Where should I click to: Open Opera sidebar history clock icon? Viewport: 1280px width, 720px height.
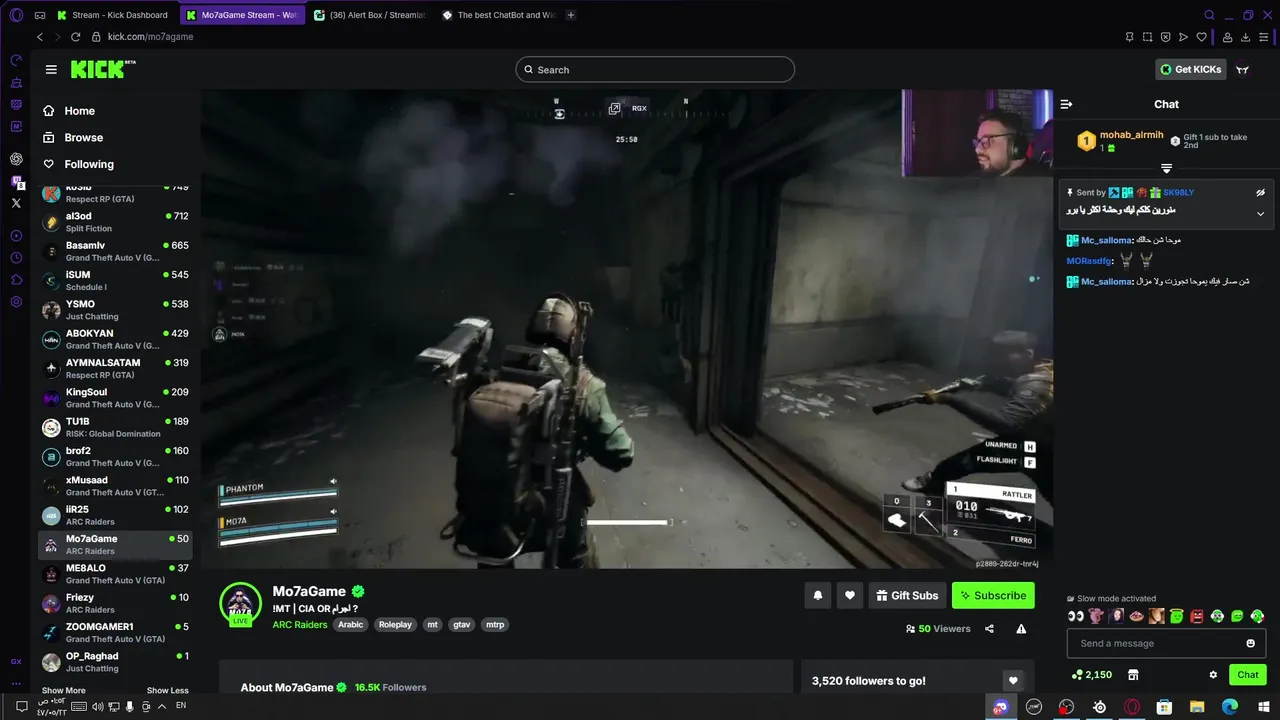[x=16, y=258]
